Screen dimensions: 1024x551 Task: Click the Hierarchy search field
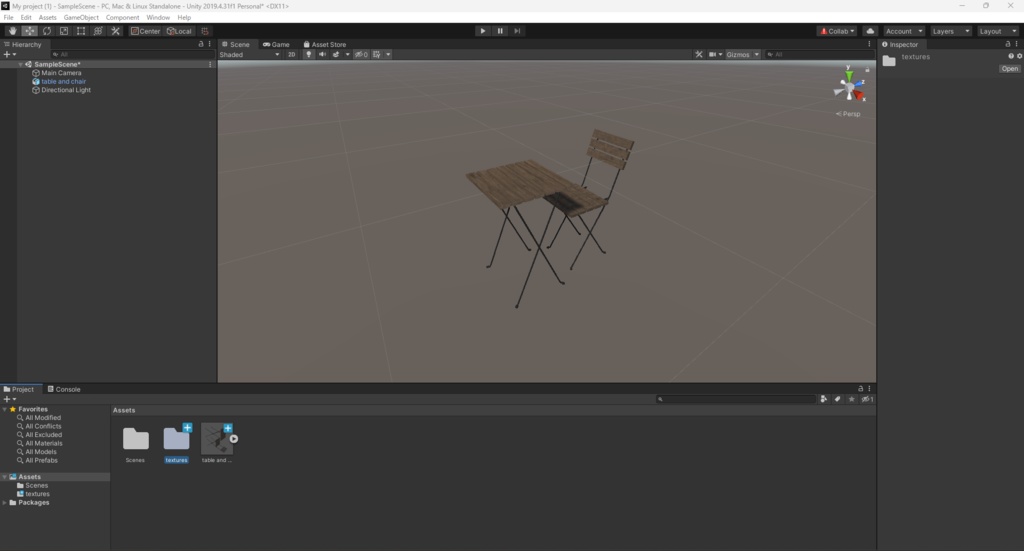[132, 54]
